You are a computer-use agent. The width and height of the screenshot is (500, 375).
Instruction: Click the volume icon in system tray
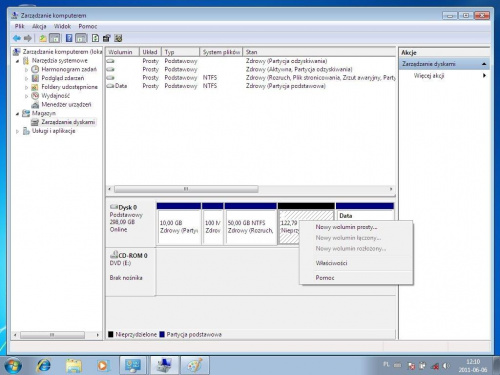(x=446, y=366)
